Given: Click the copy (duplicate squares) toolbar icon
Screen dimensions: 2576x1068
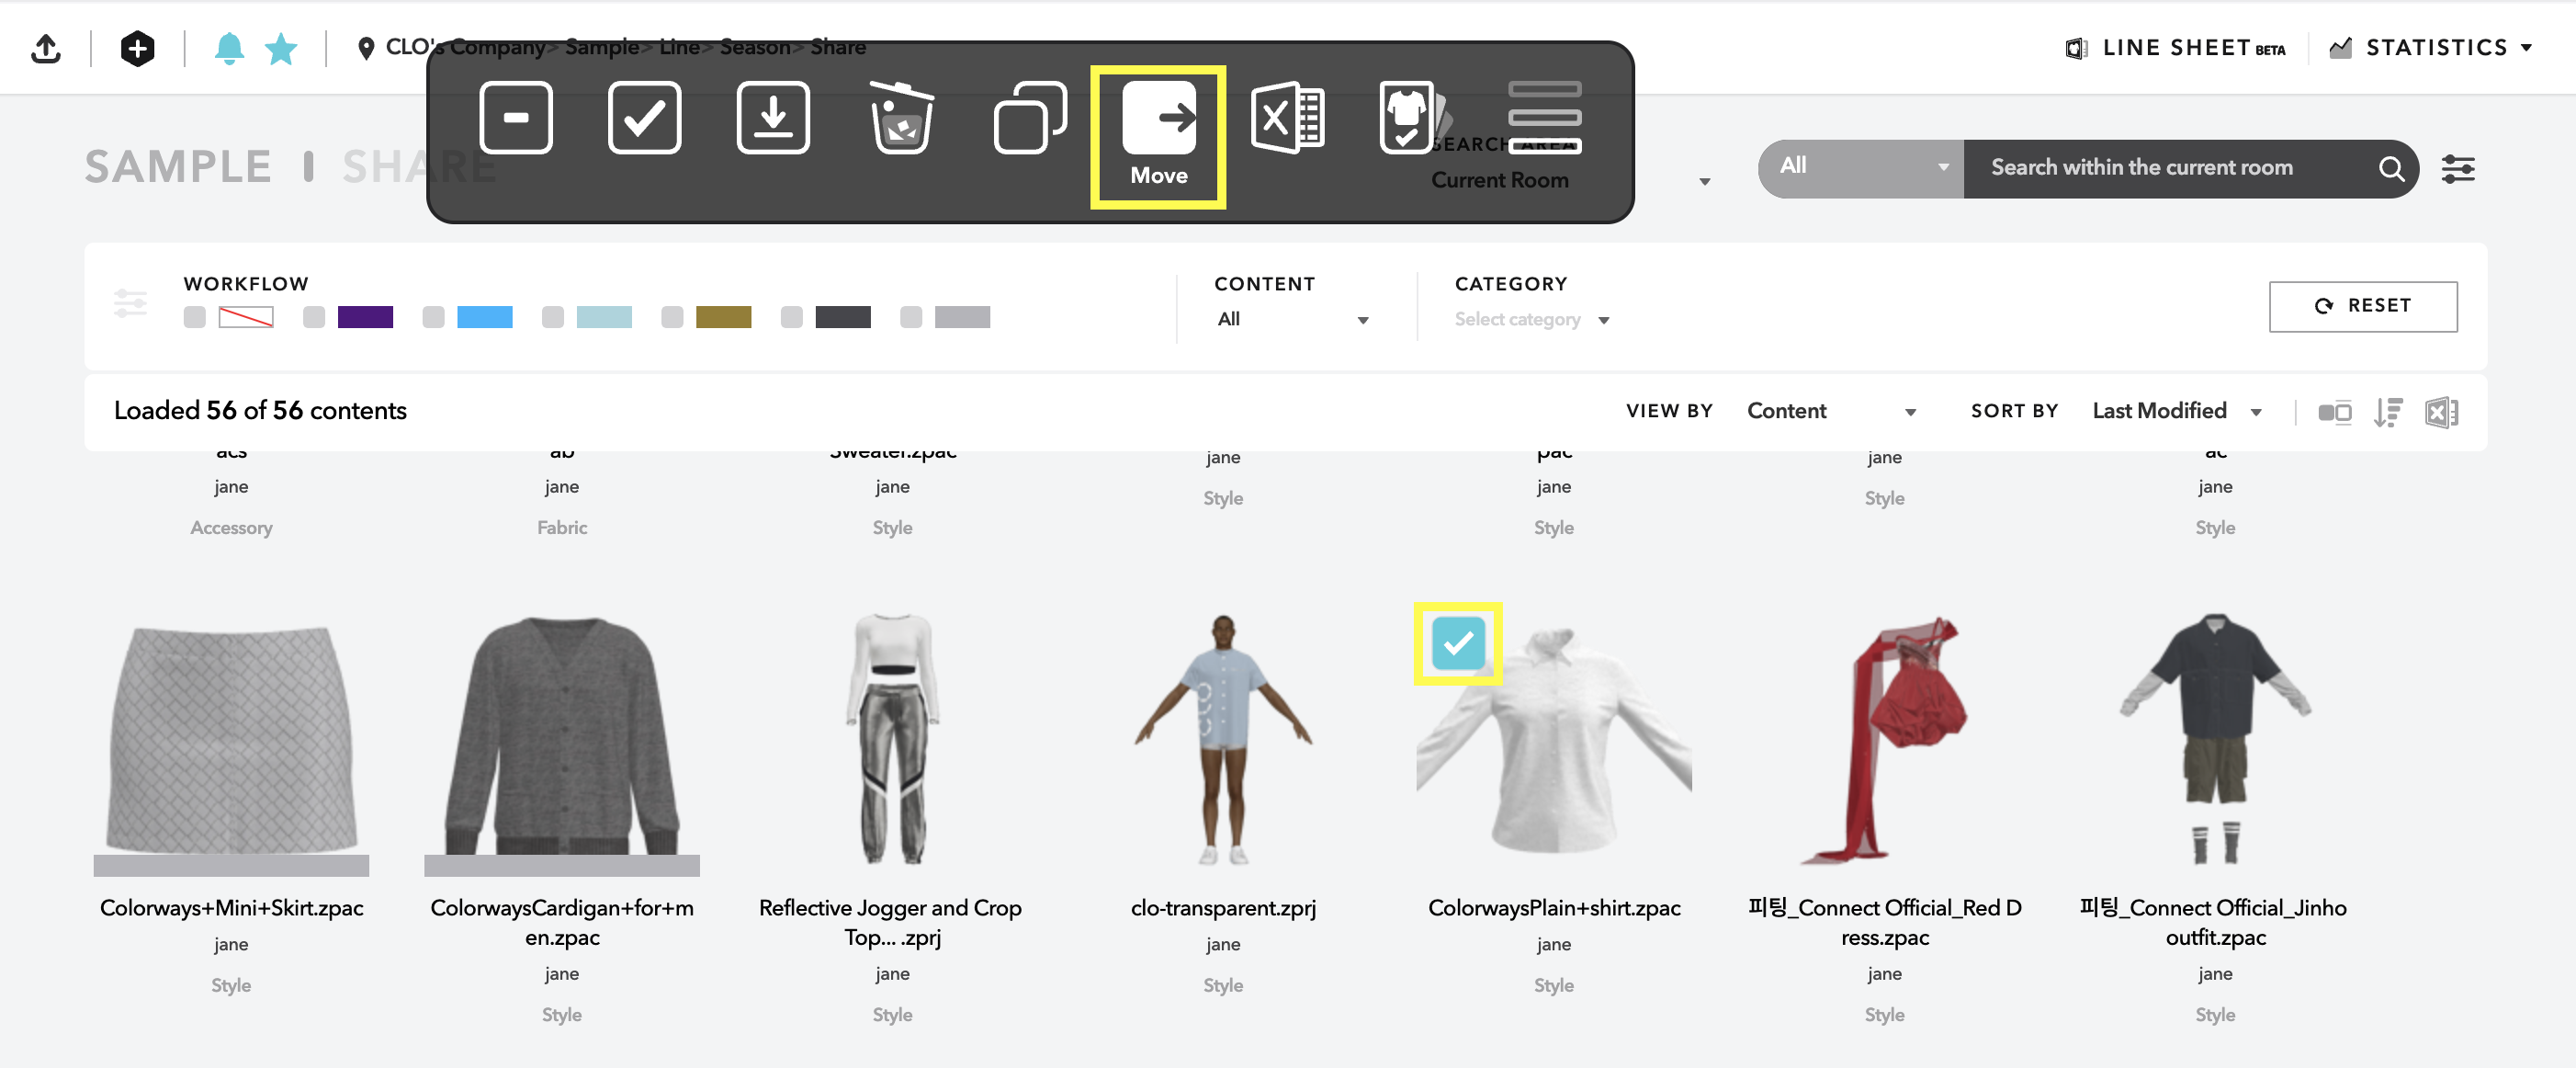Looking at the screenshot, I should click(x=1030, y=118).
